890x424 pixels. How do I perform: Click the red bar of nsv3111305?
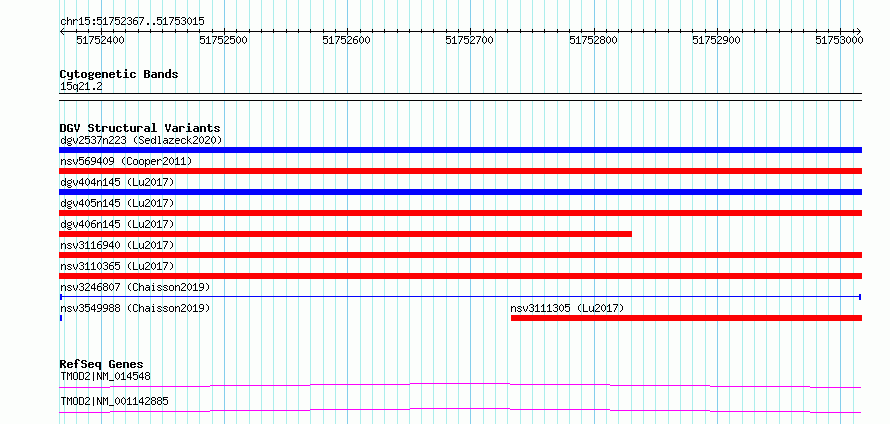pos(686,318)
